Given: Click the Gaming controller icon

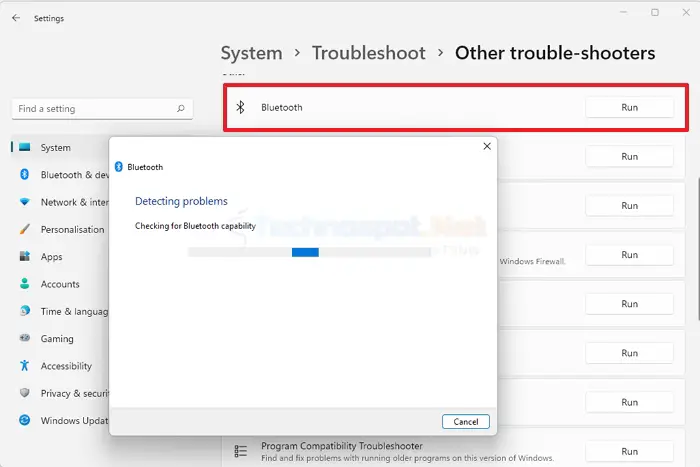Looking at the screenshot, I should (x=25, y=338).
